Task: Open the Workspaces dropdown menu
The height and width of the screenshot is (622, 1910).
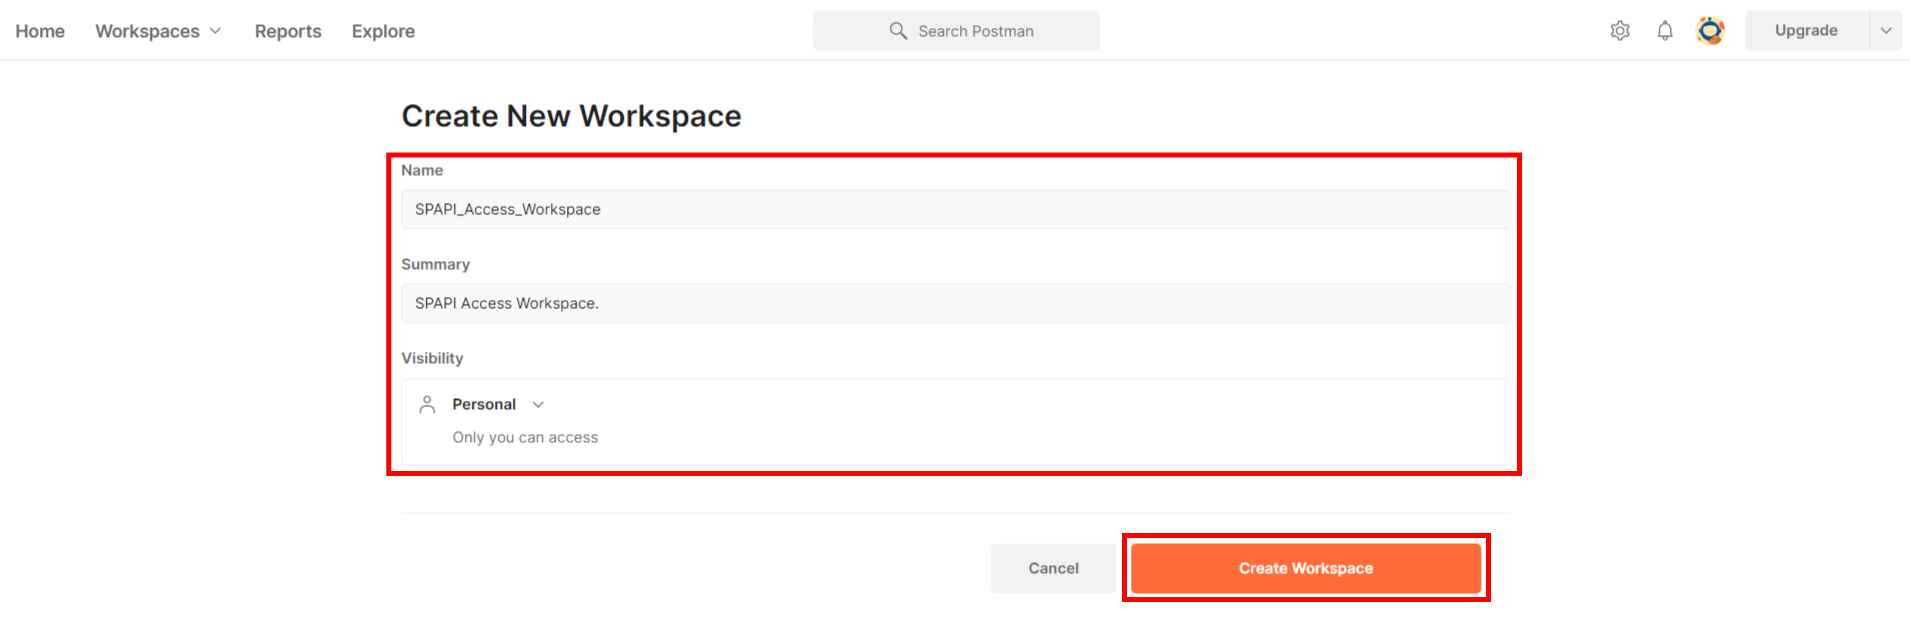Action: click(x=158, y=31)
